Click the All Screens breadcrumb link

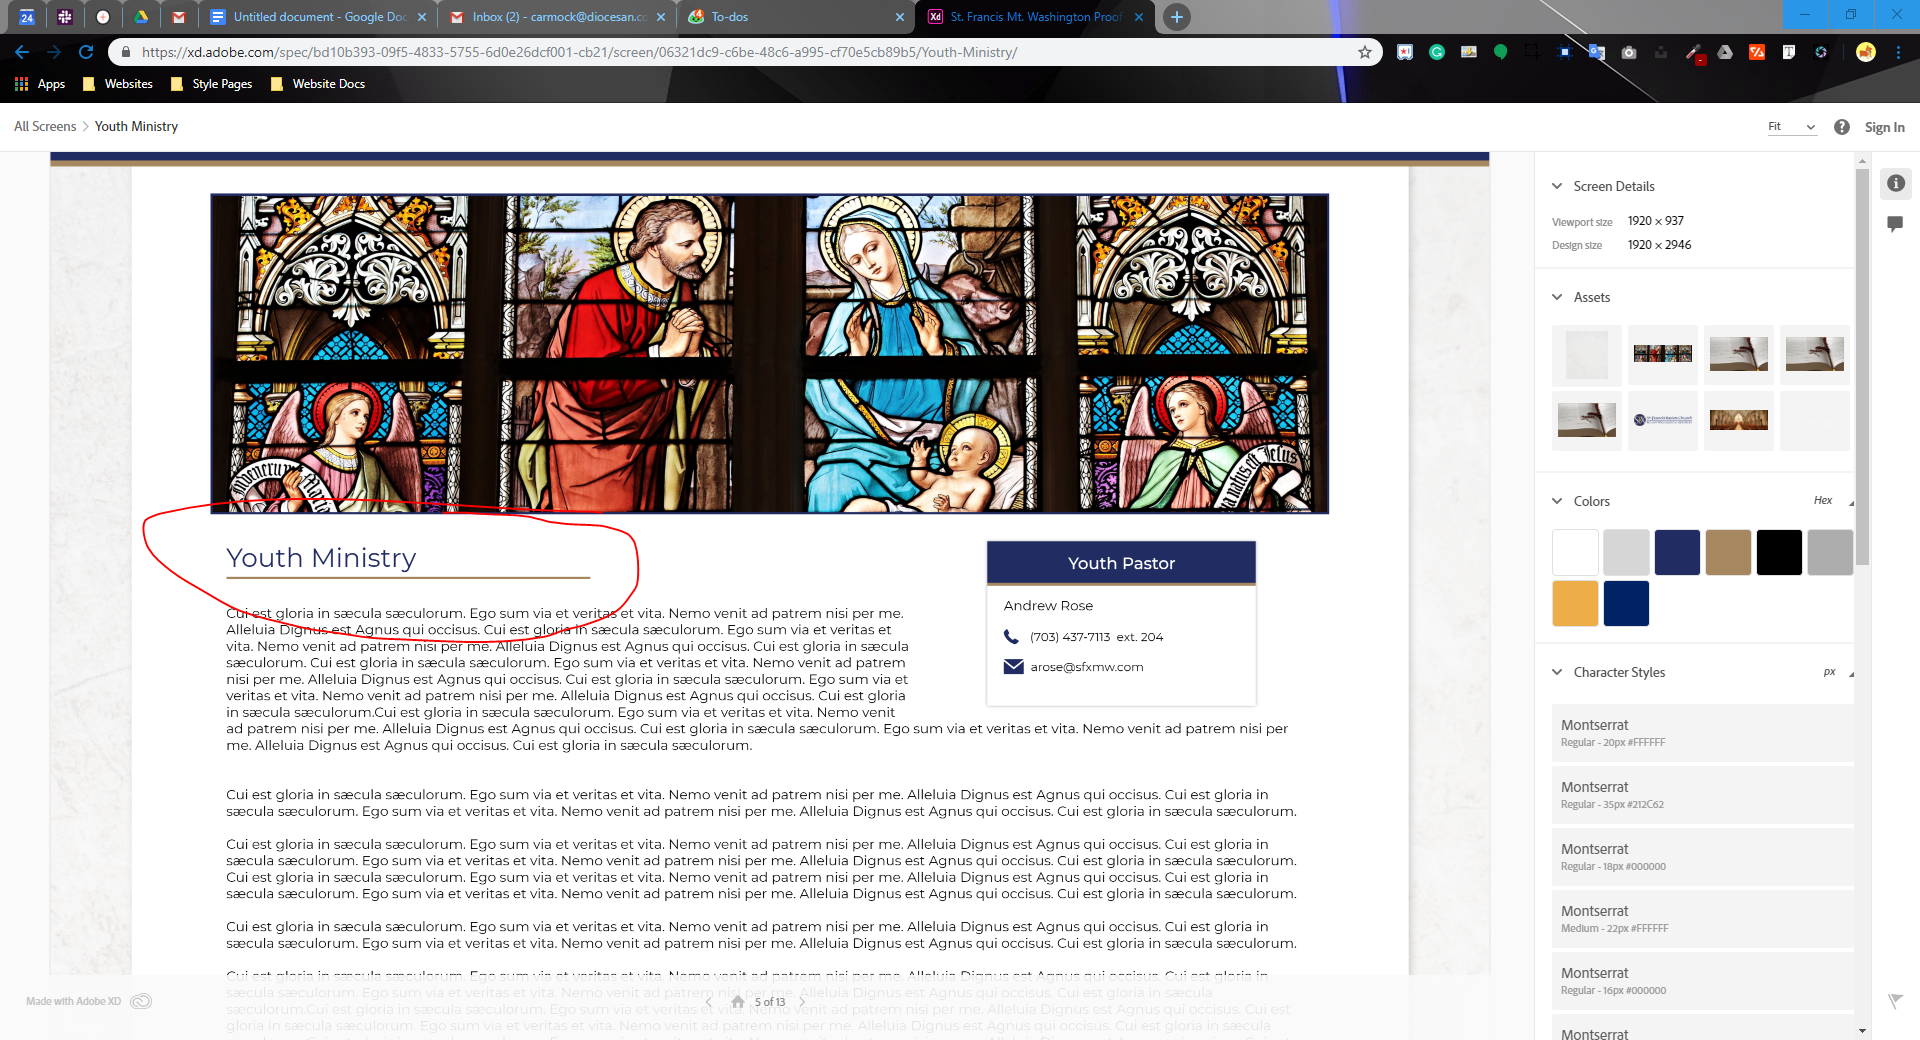45,126
